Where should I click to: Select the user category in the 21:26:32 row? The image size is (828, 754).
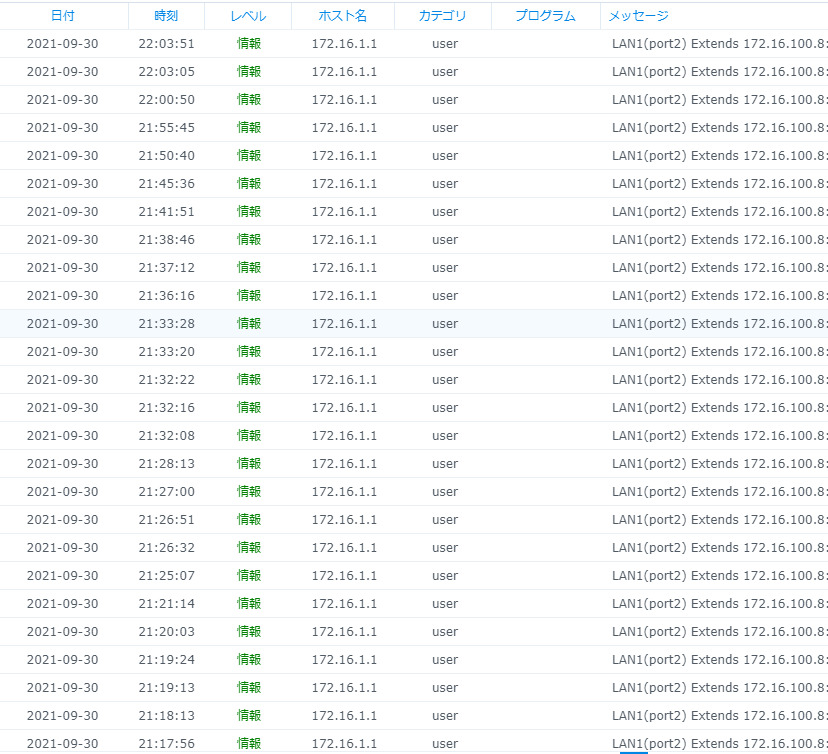pos(445,548)
